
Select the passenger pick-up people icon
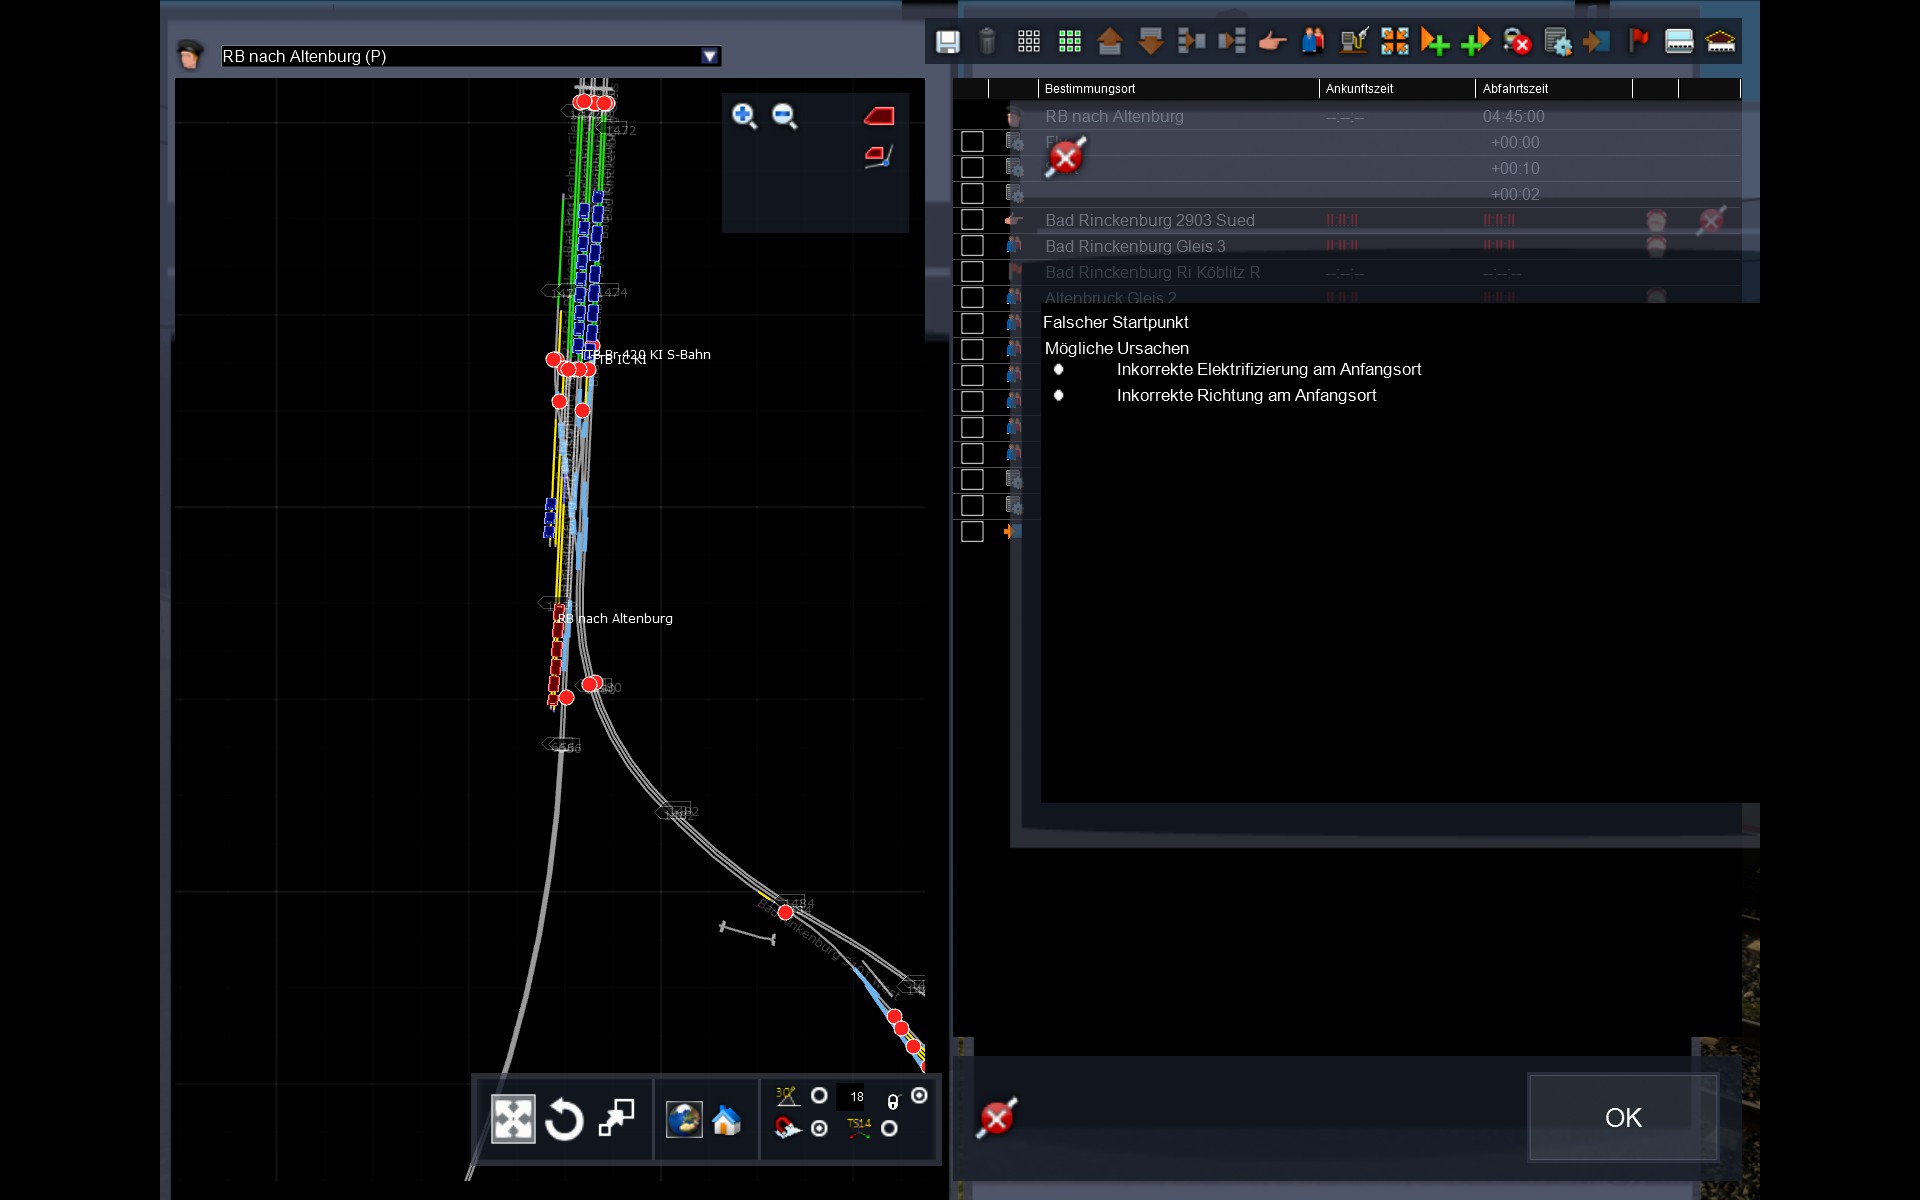pos(1312,41)
